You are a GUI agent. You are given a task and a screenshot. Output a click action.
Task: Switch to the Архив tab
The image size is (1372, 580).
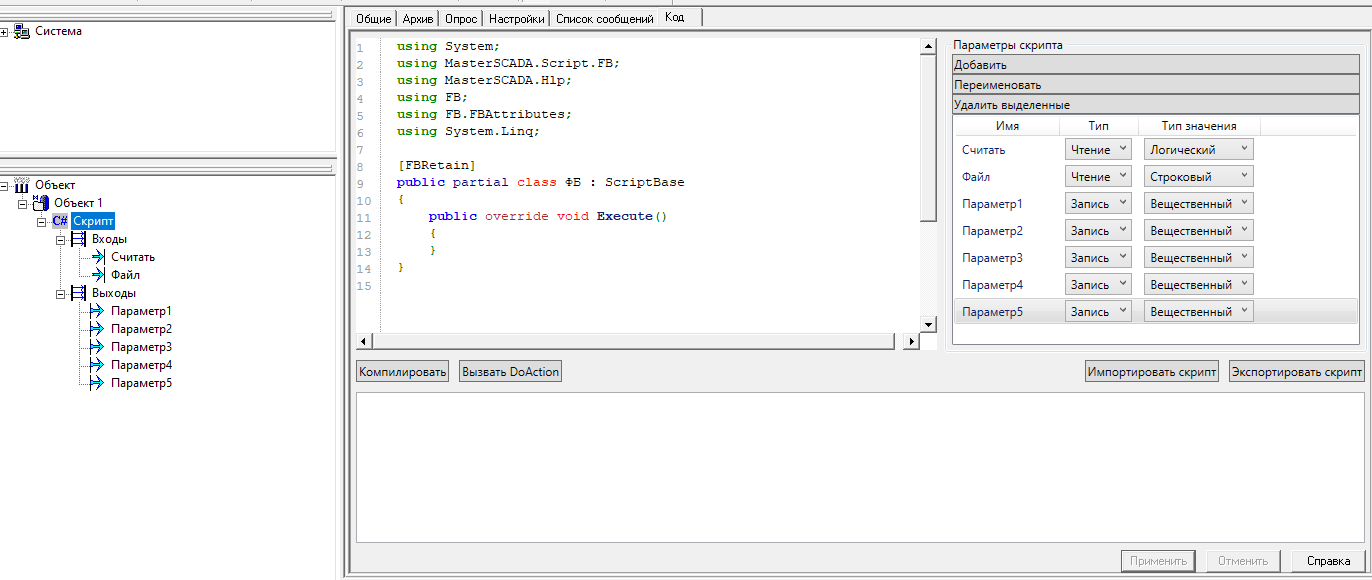[418, 19]
